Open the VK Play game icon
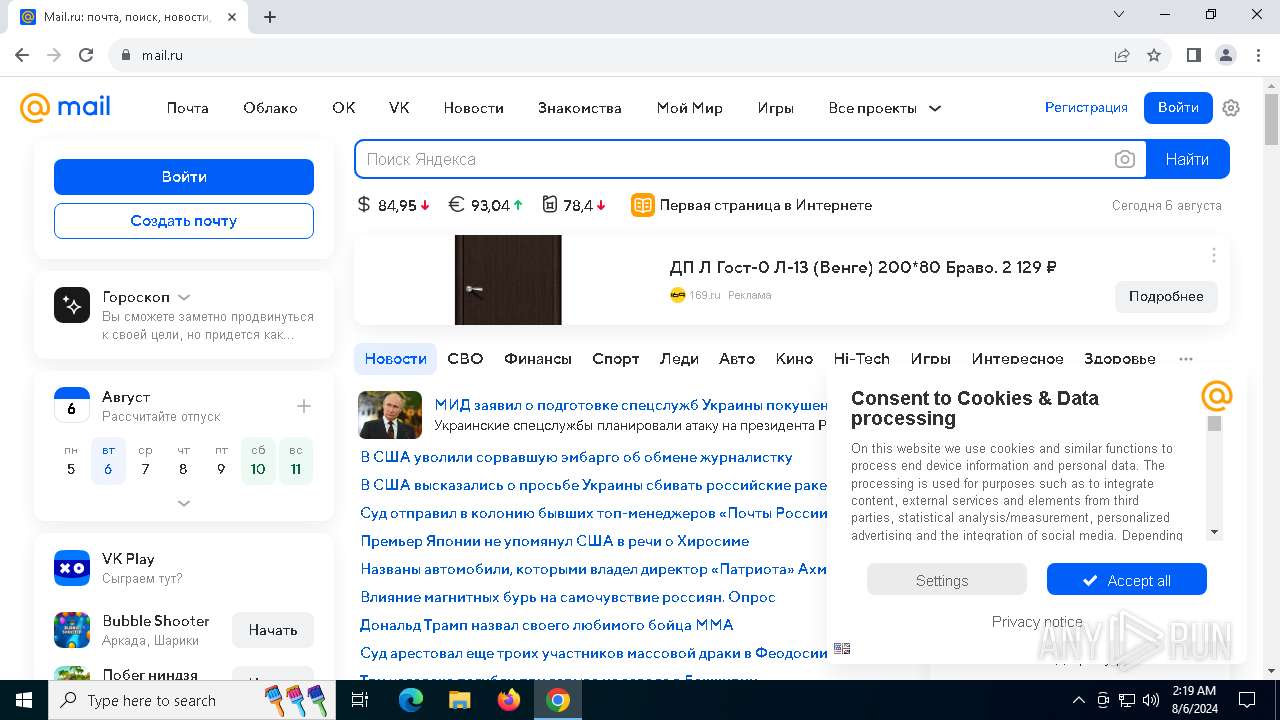 (72, 568)
